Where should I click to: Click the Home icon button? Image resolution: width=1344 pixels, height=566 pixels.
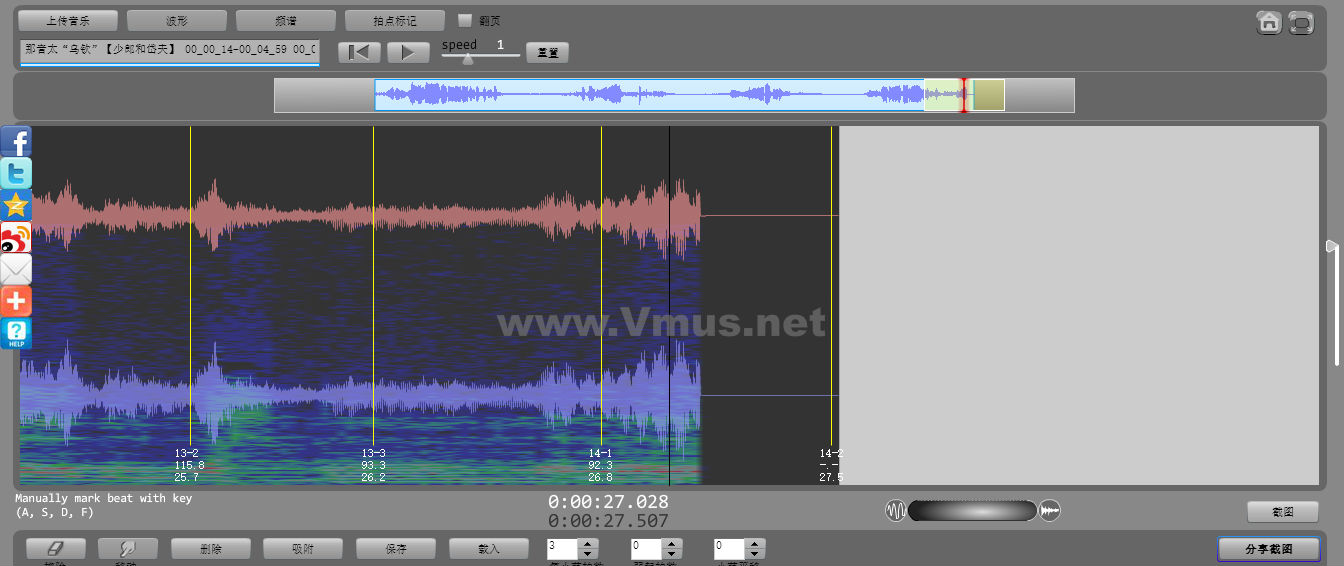click(1269, 22)
